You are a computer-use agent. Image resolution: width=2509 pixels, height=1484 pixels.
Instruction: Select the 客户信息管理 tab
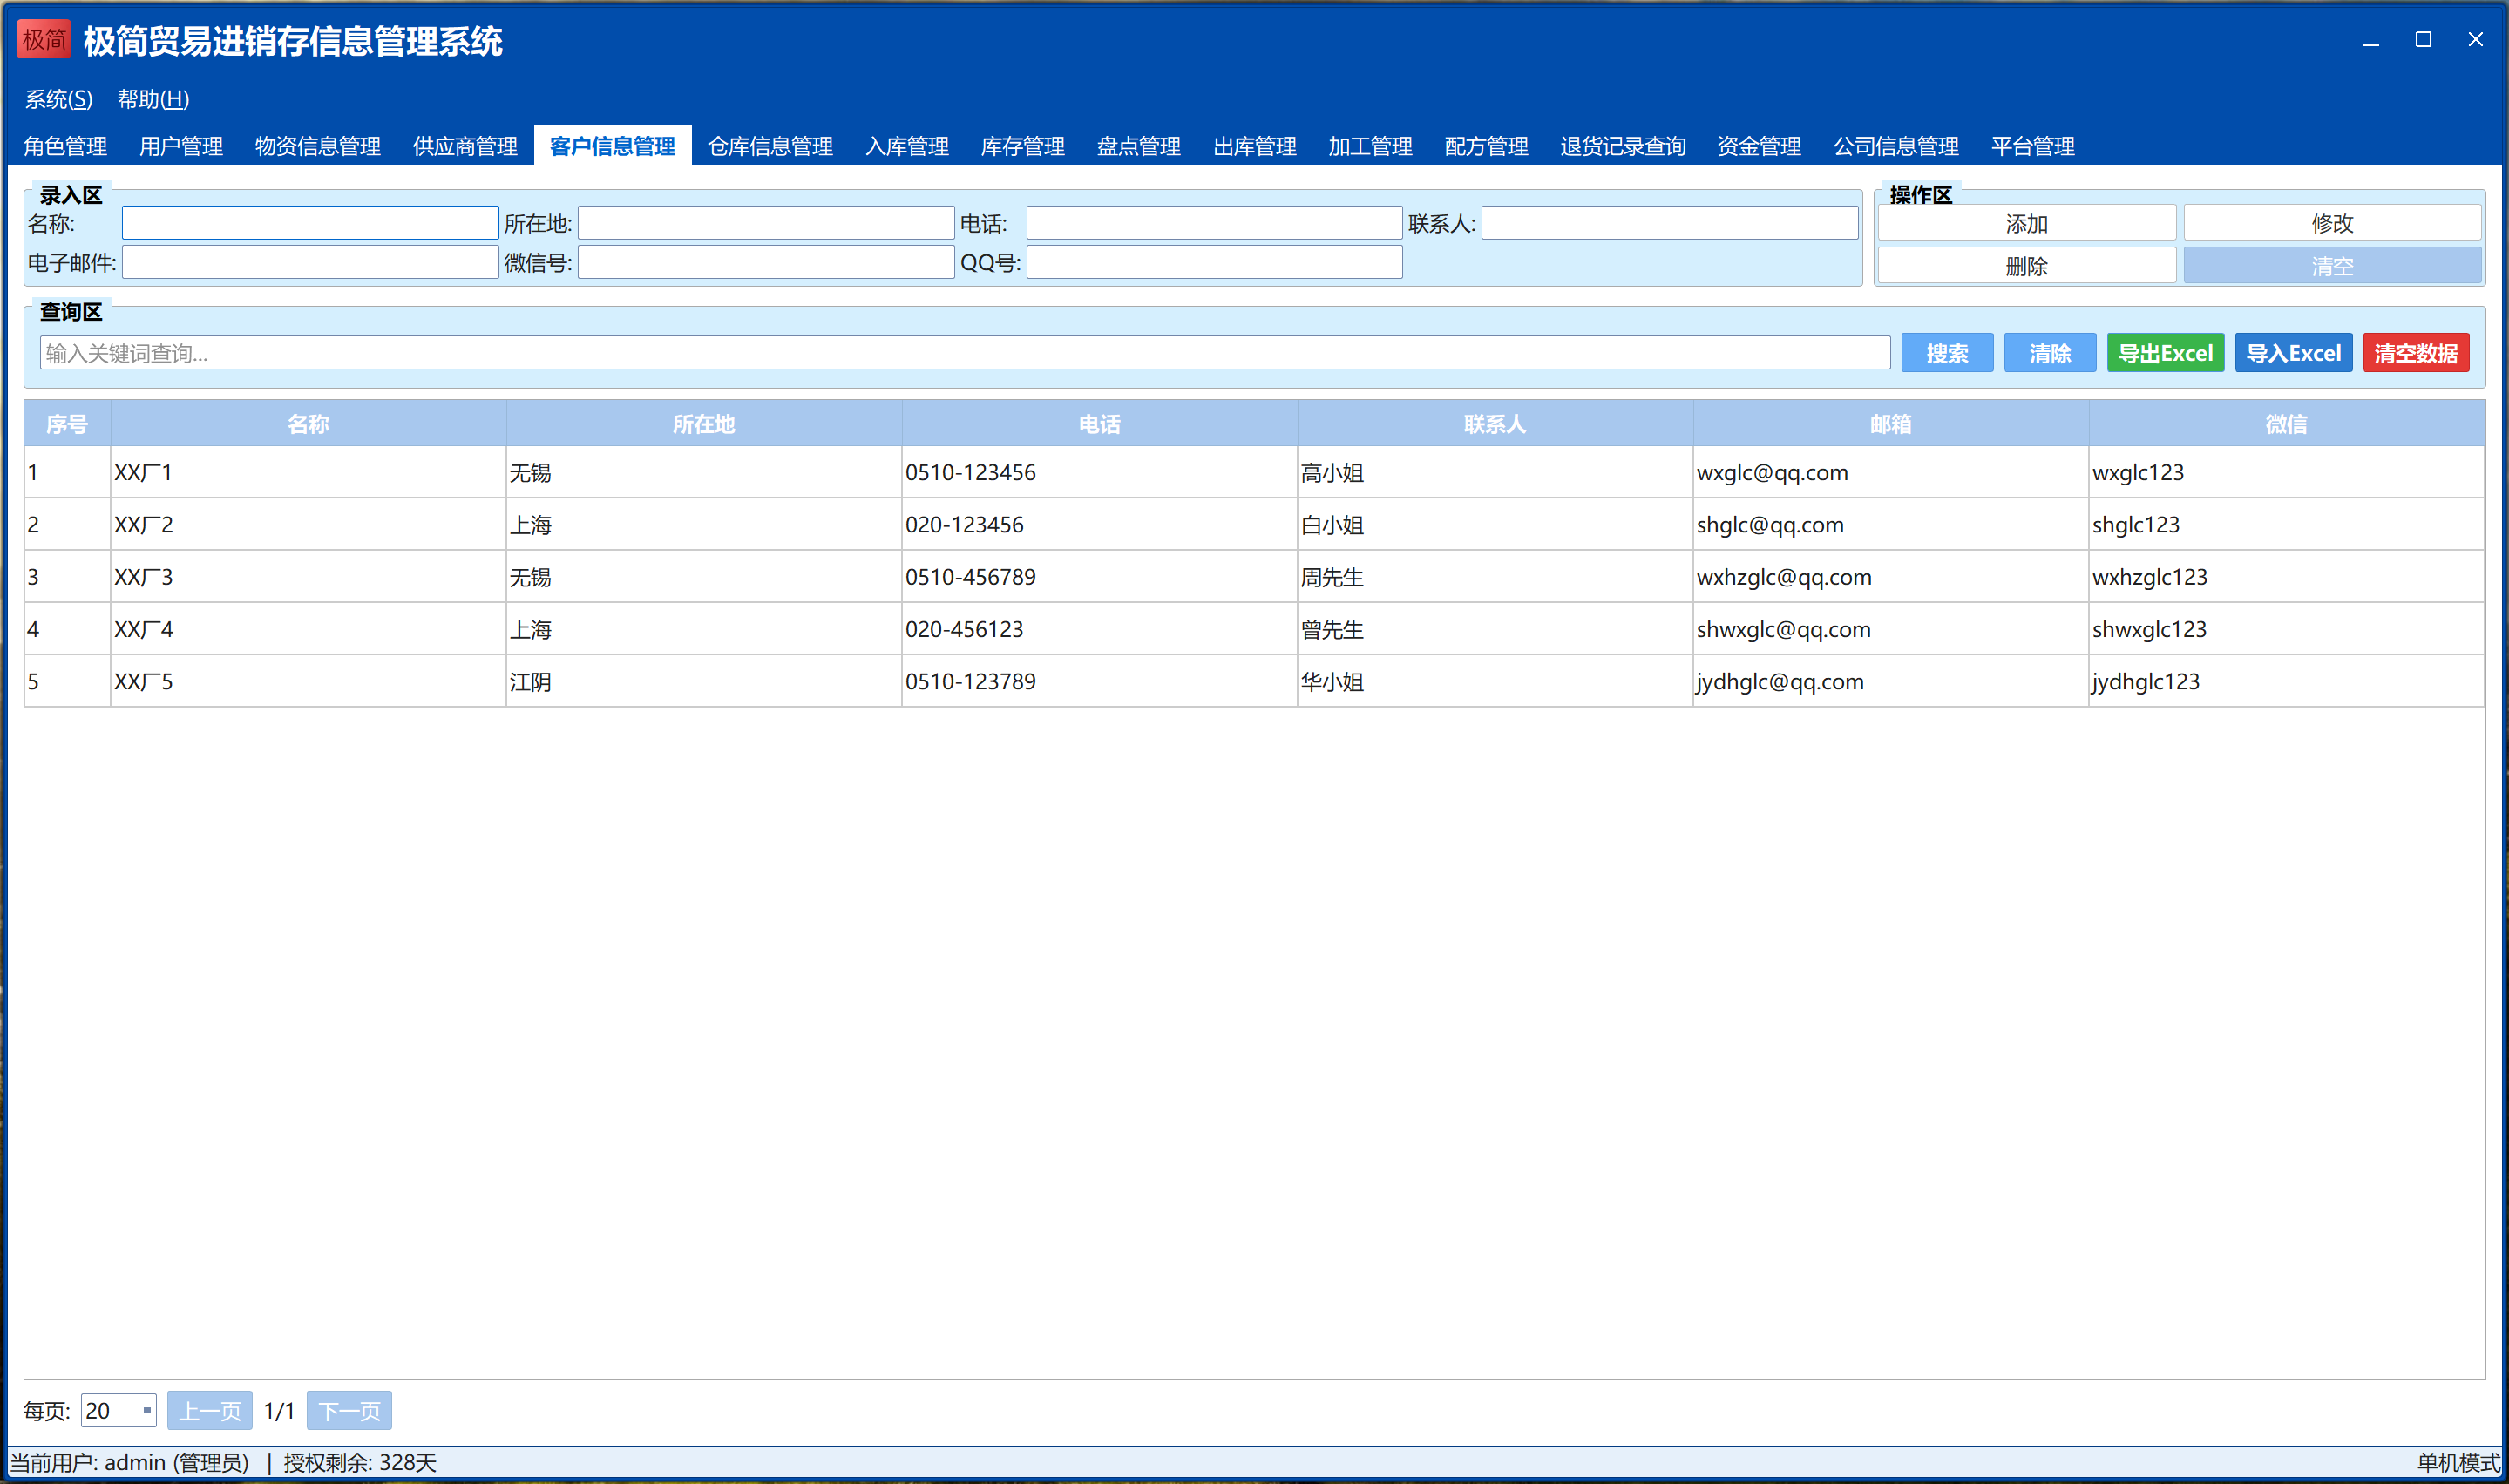[x=612, y=146]
